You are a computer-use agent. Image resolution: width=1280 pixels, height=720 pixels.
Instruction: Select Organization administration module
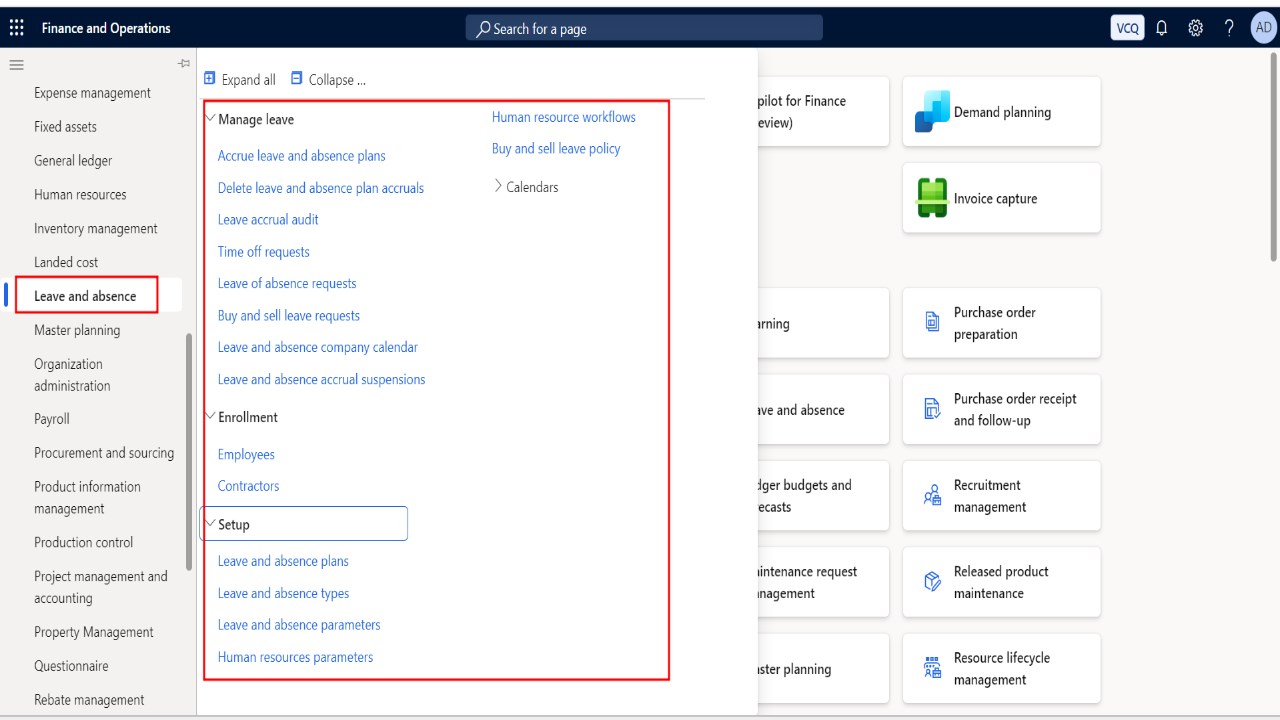pyautogui.click(x=72, y=375)
